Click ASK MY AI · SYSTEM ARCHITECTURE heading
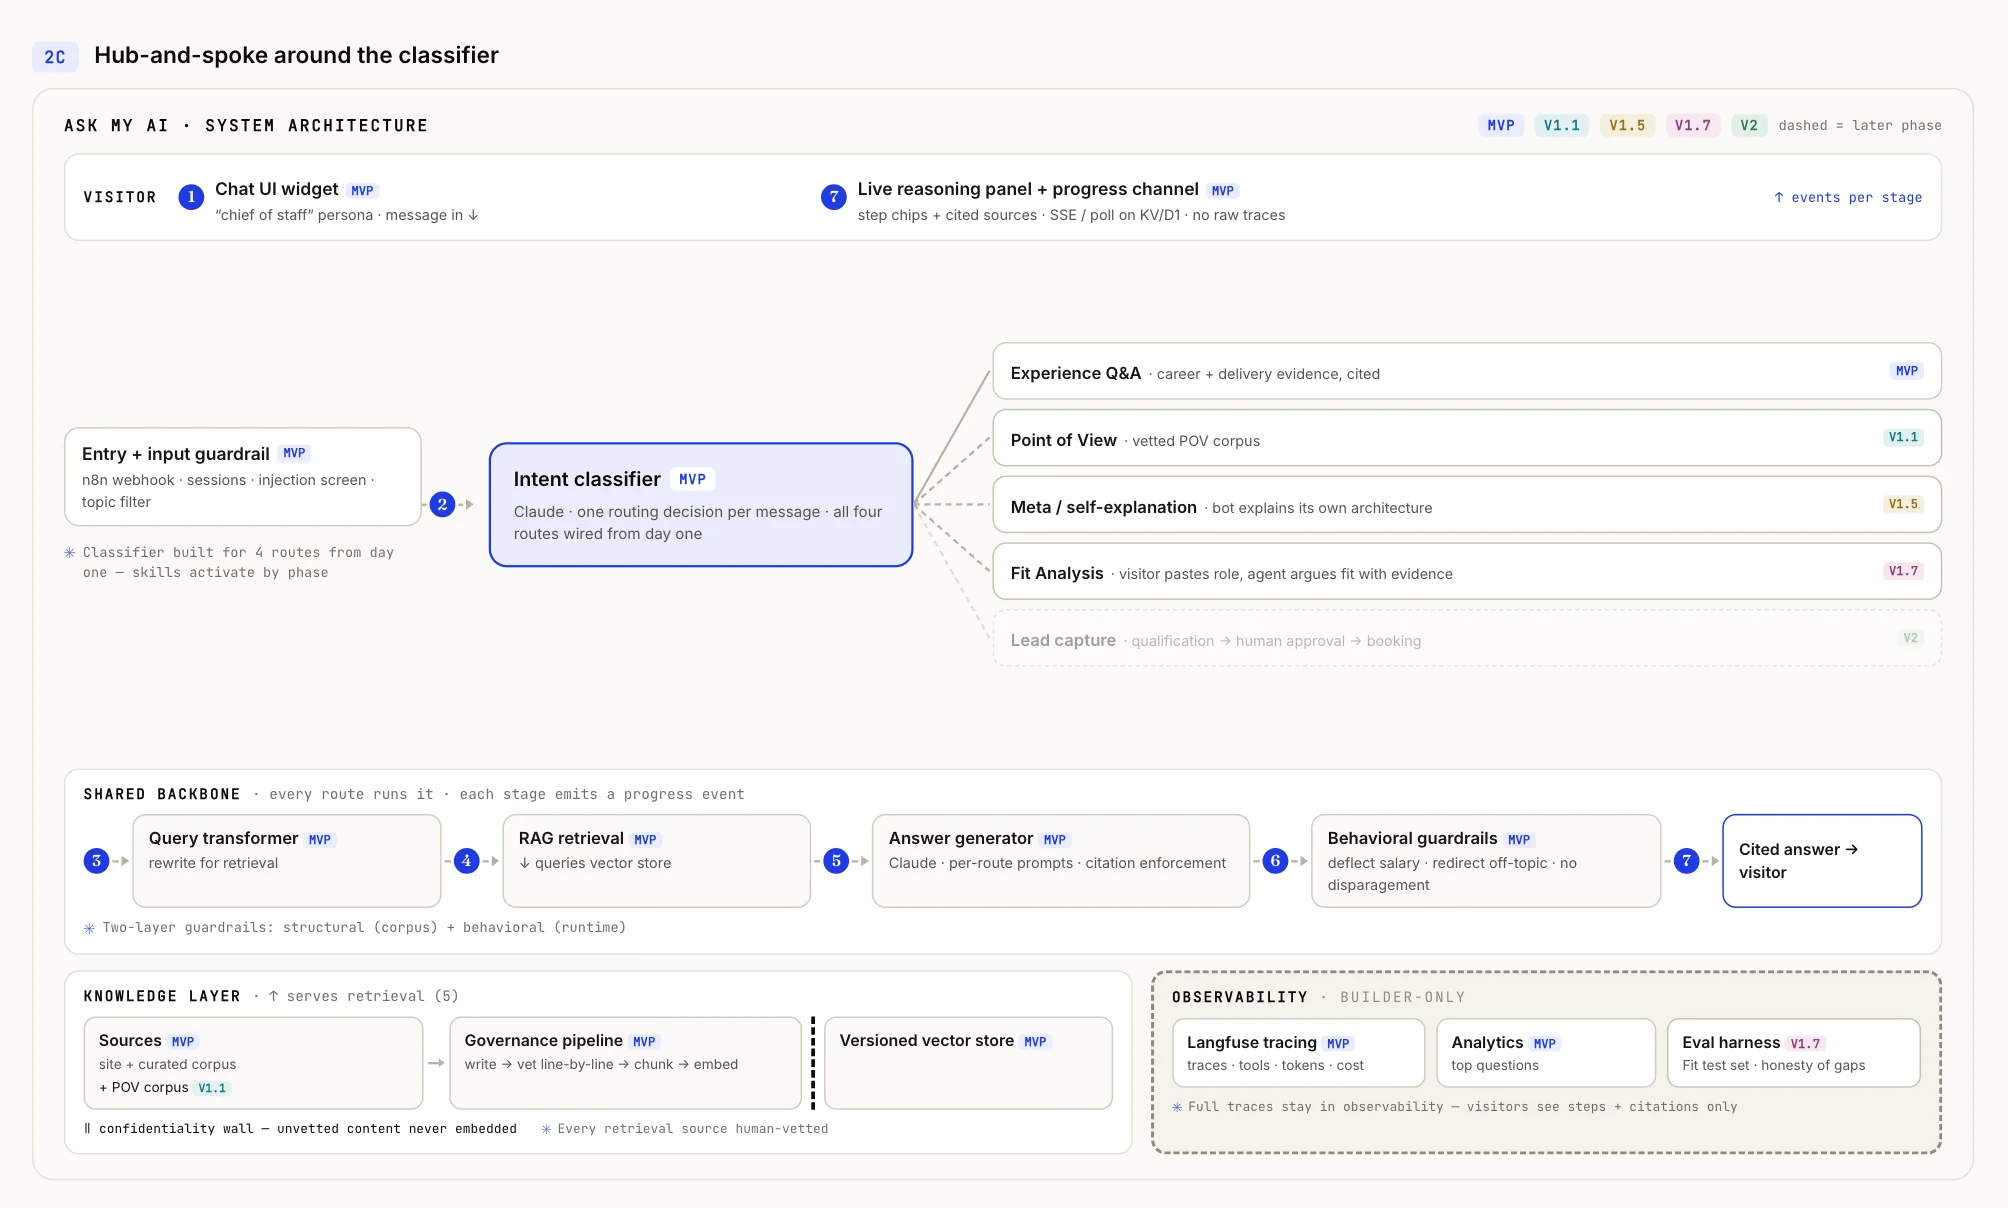2008x1208 pixels. 246,126
